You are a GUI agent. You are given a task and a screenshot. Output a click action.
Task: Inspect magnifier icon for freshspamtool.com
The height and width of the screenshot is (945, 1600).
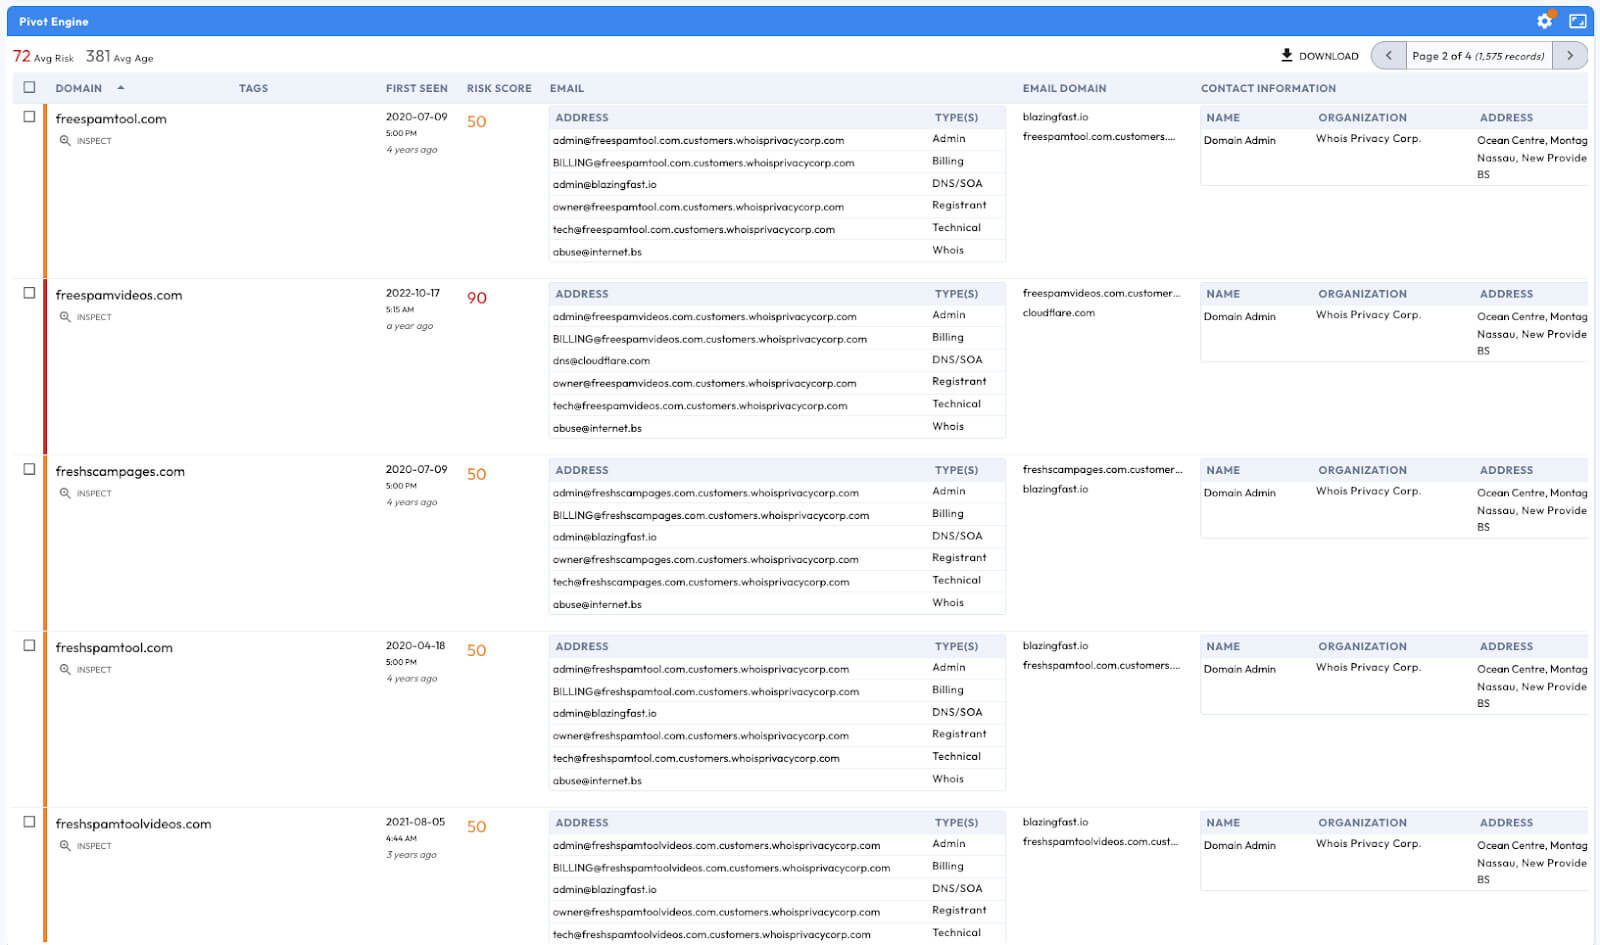click(65, 670)
